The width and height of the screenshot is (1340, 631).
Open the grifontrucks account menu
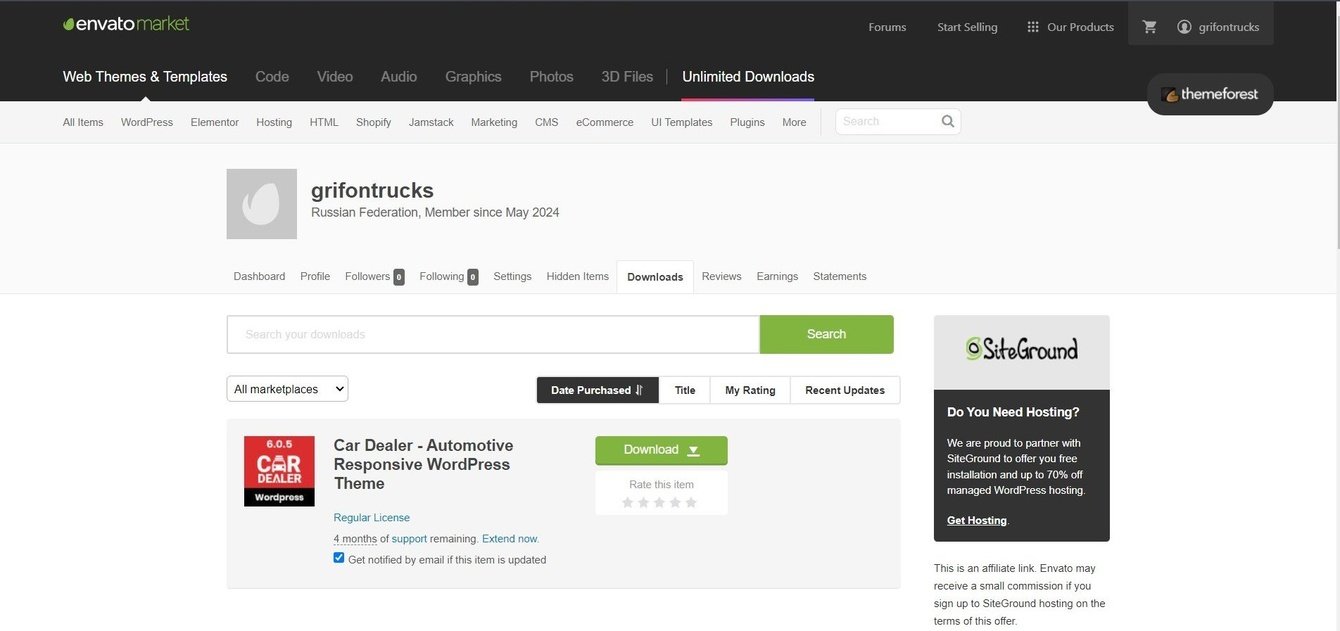(x=1218, y=27)
